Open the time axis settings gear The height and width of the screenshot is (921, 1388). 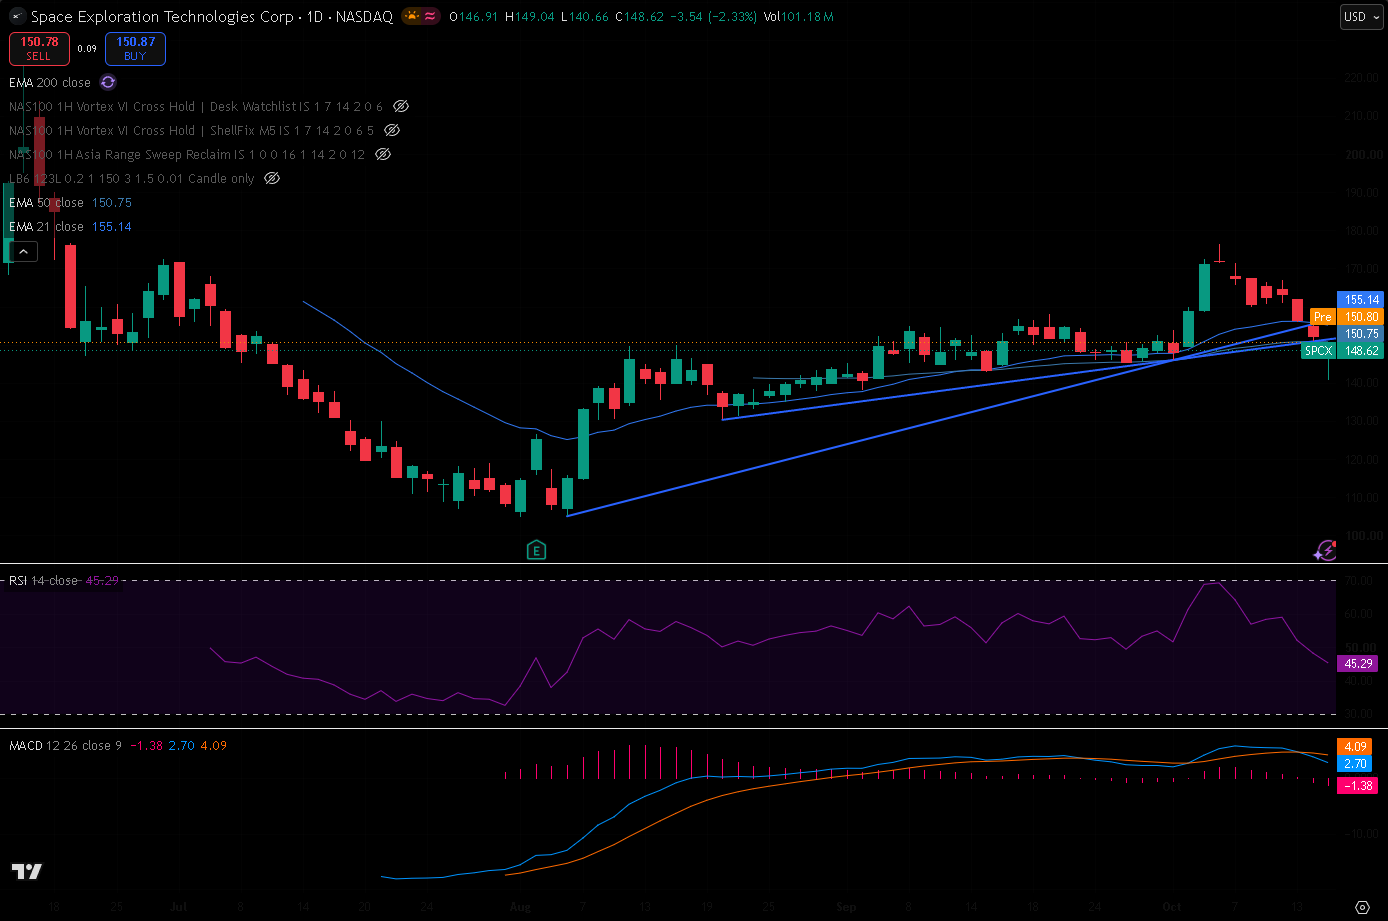tap(1362, 907)
